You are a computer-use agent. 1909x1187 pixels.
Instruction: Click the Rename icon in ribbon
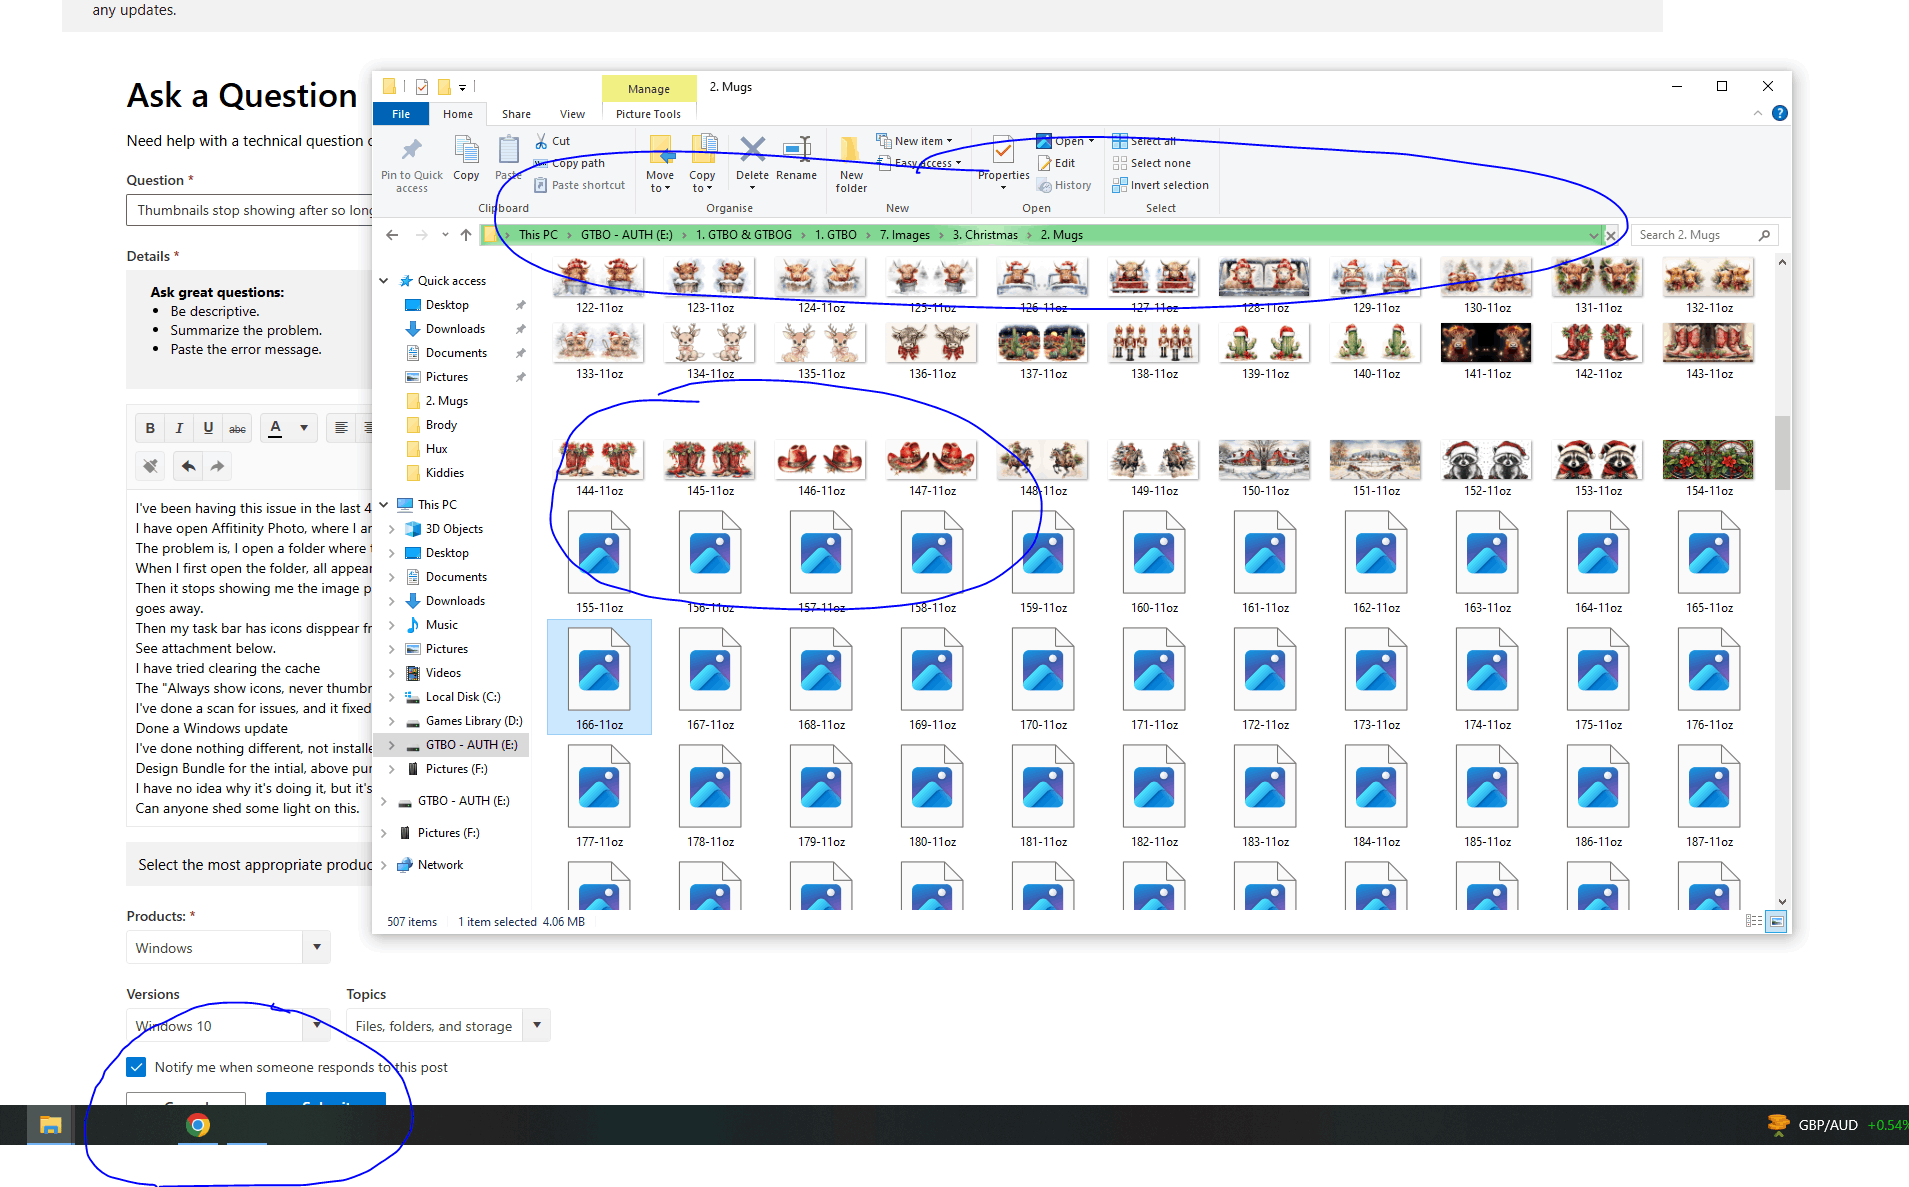[797, 150]
